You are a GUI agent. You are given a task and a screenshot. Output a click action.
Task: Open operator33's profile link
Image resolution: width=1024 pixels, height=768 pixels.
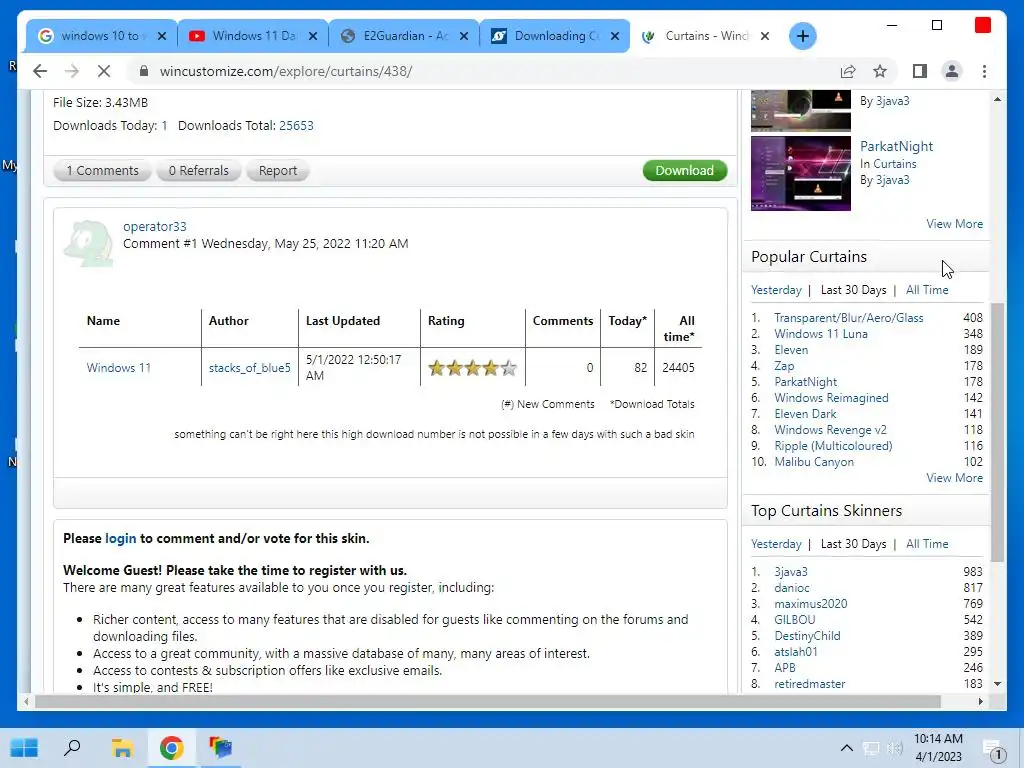click(x=155, y=227)
